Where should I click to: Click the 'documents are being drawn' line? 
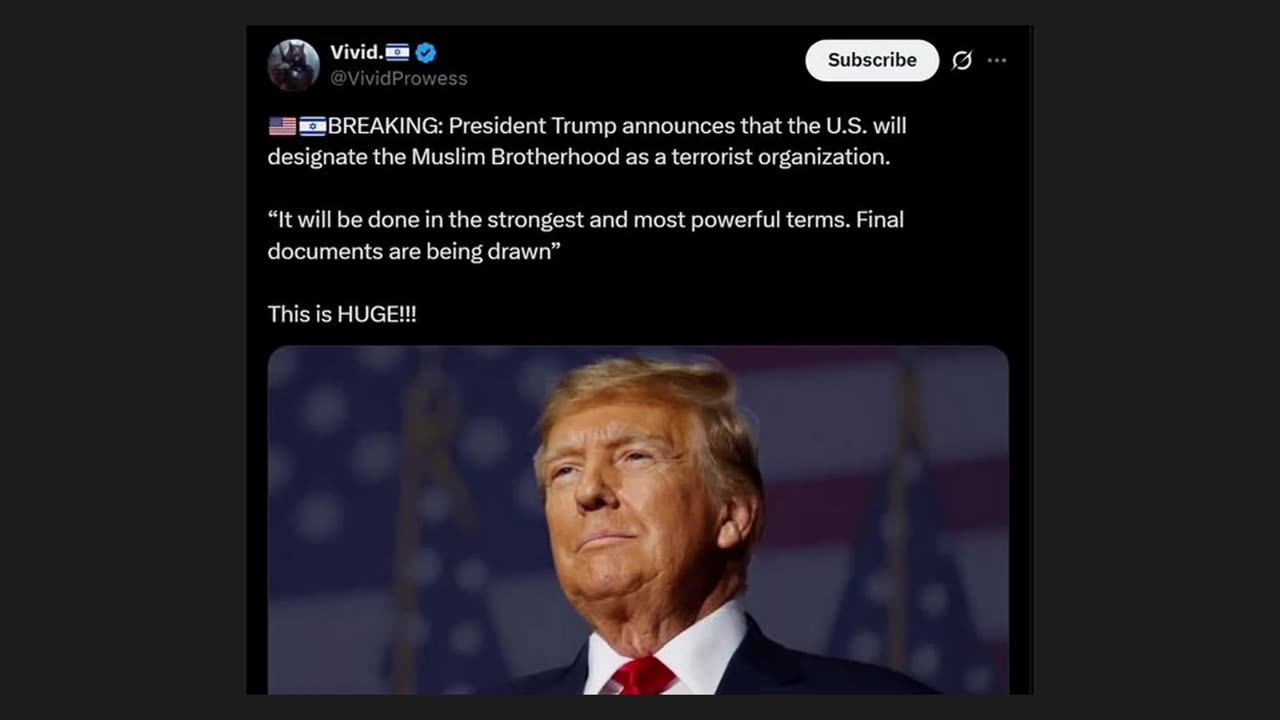pos(414,251)
